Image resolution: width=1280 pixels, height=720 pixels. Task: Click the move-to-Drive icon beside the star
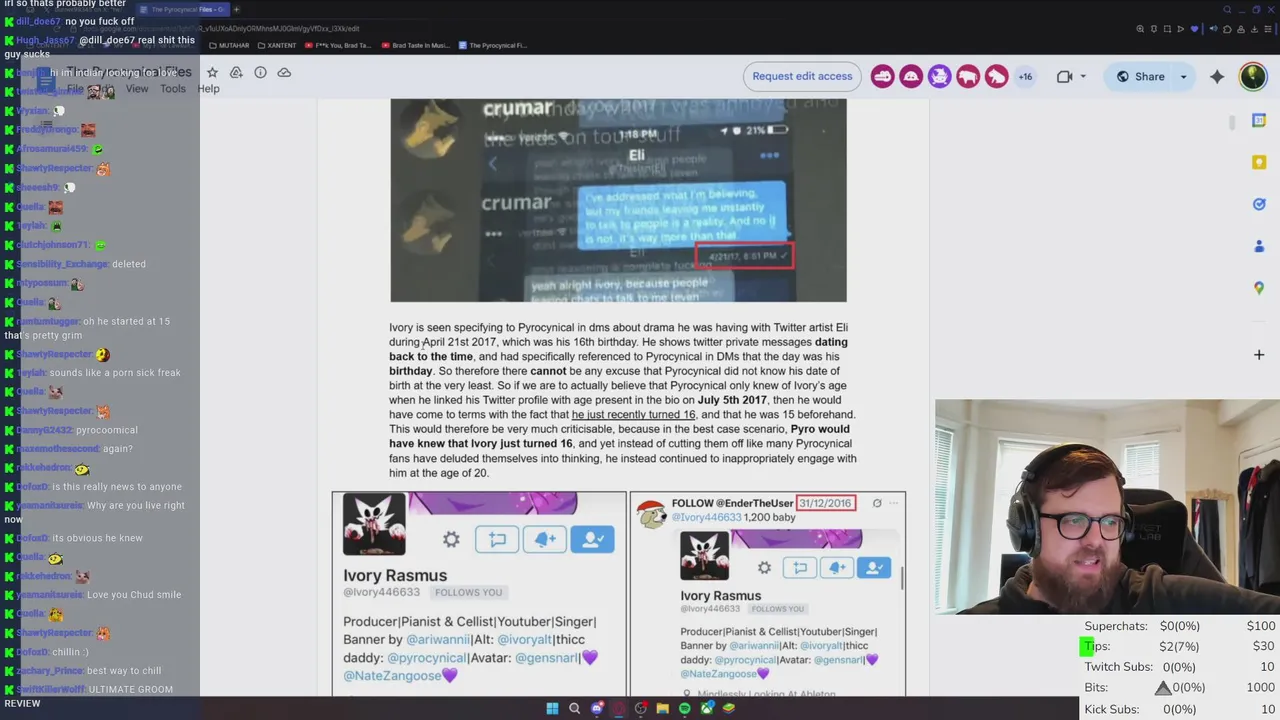(x=236, y=72)
